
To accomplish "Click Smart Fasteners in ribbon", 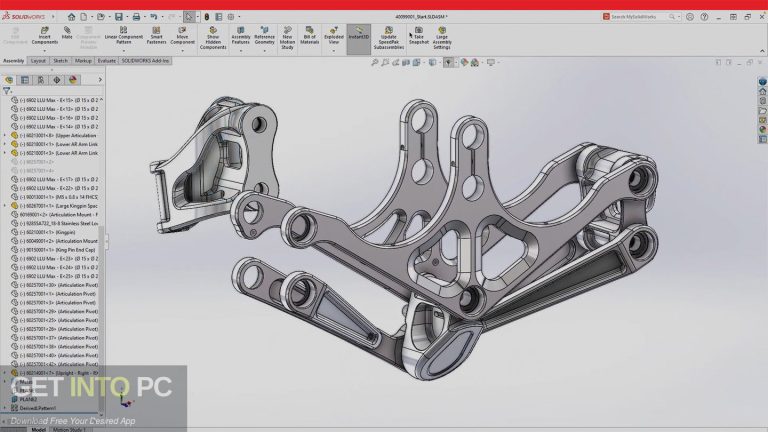I will pos(154,36).
